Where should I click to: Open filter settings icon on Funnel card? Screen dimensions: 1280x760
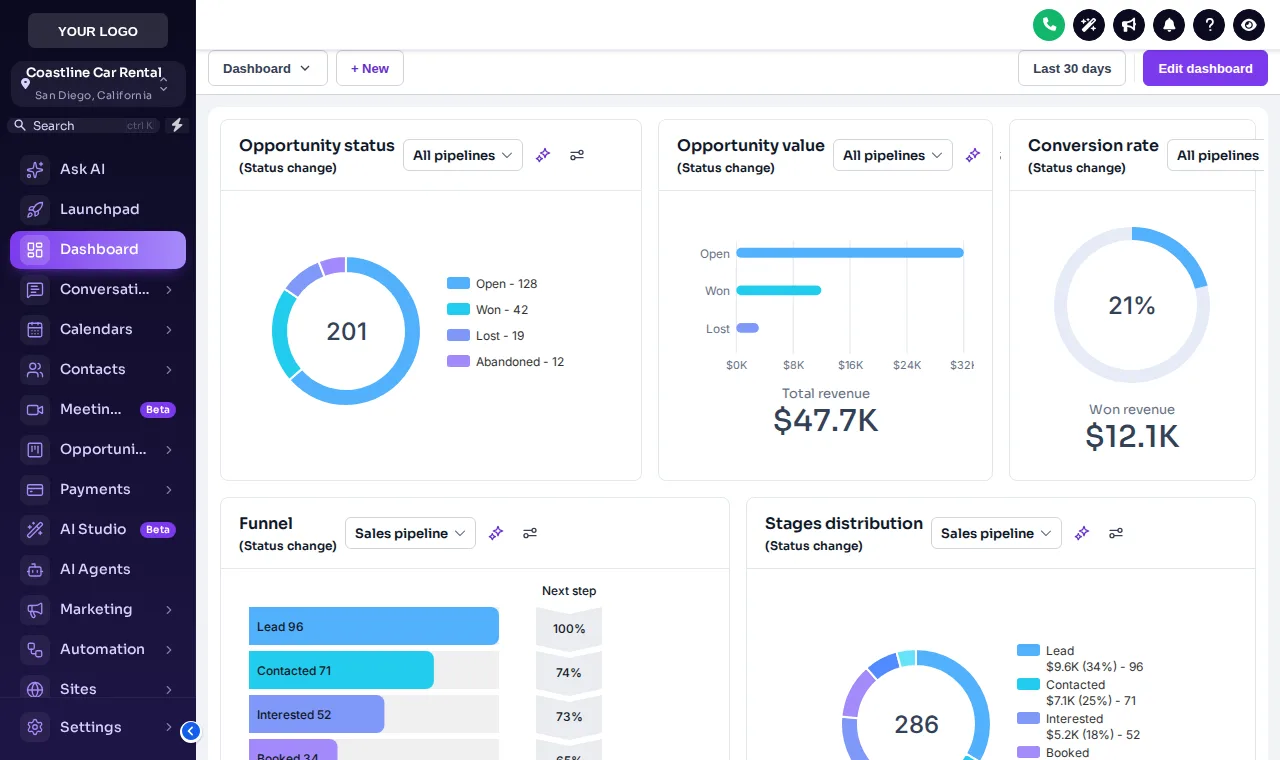(x=530, y=533)
